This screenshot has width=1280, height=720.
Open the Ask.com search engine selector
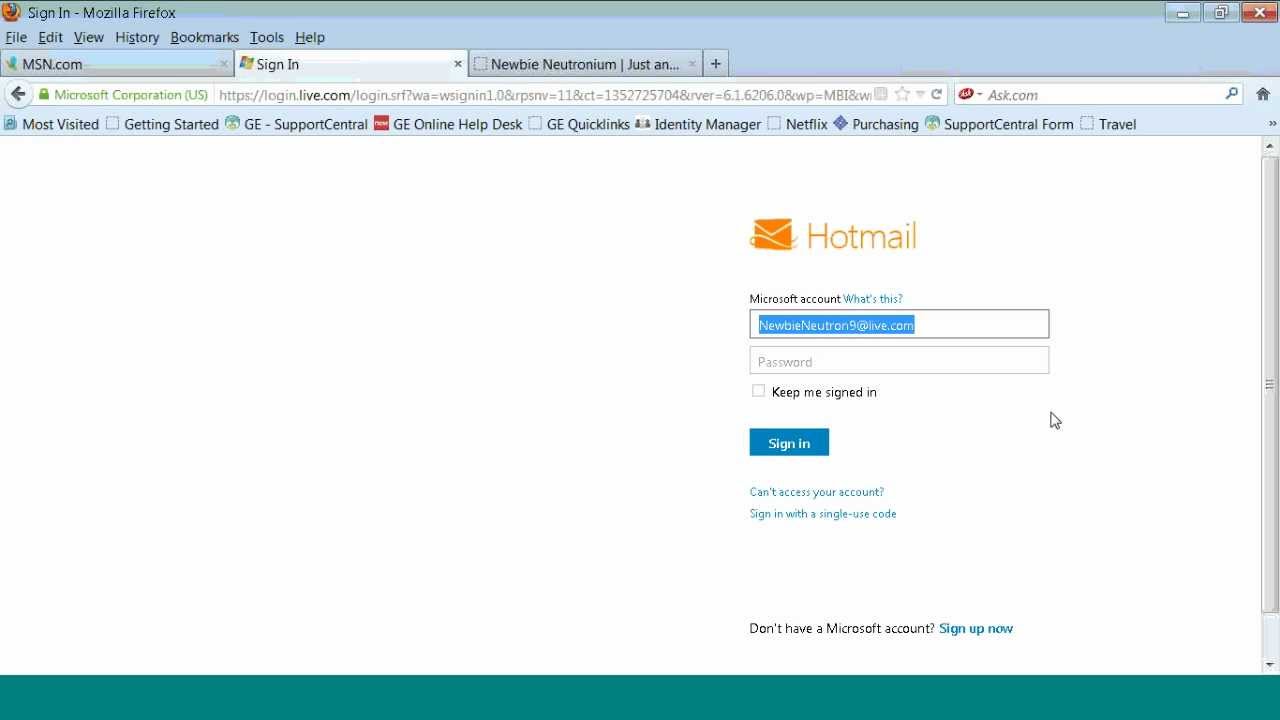coord(970,94)
